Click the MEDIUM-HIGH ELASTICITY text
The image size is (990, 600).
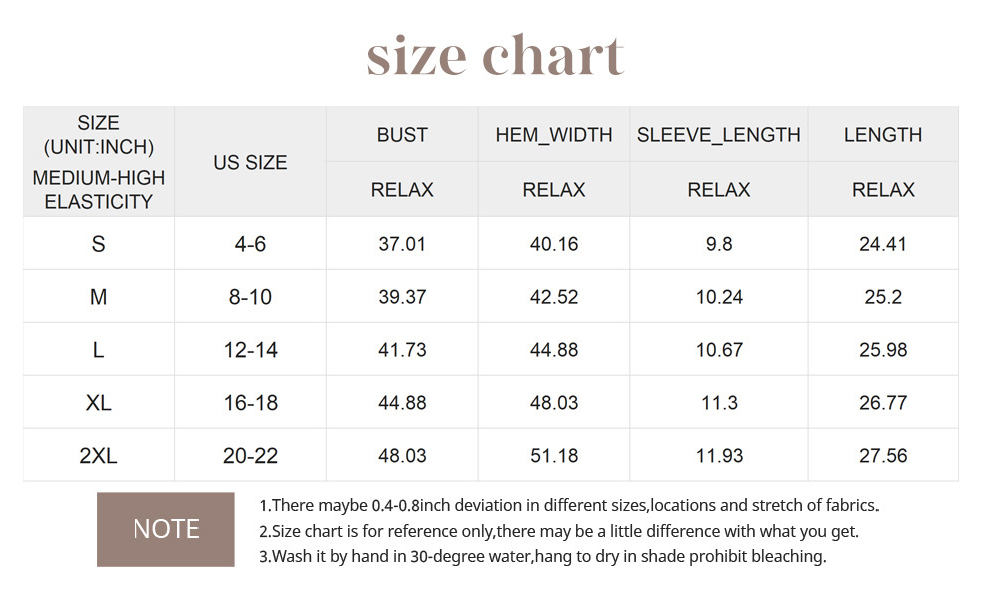98,189
